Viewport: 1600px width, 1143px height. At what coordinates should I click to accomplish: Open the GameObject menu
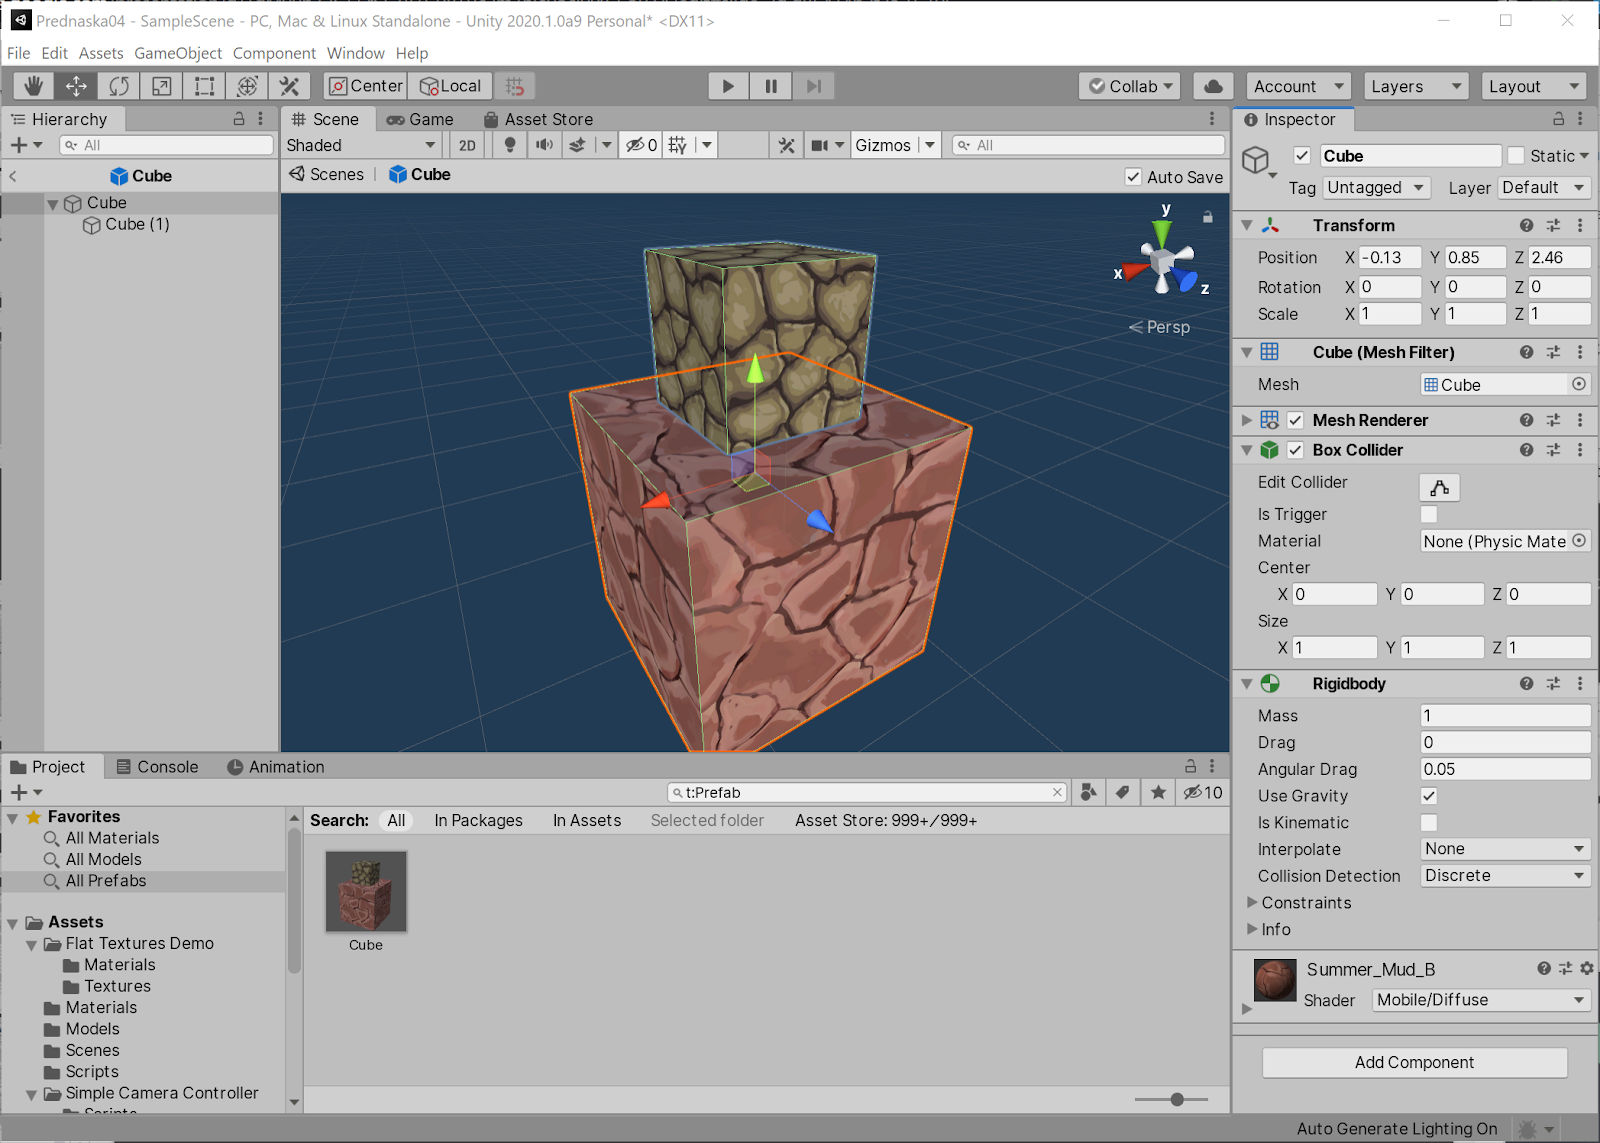pos(178,53)
